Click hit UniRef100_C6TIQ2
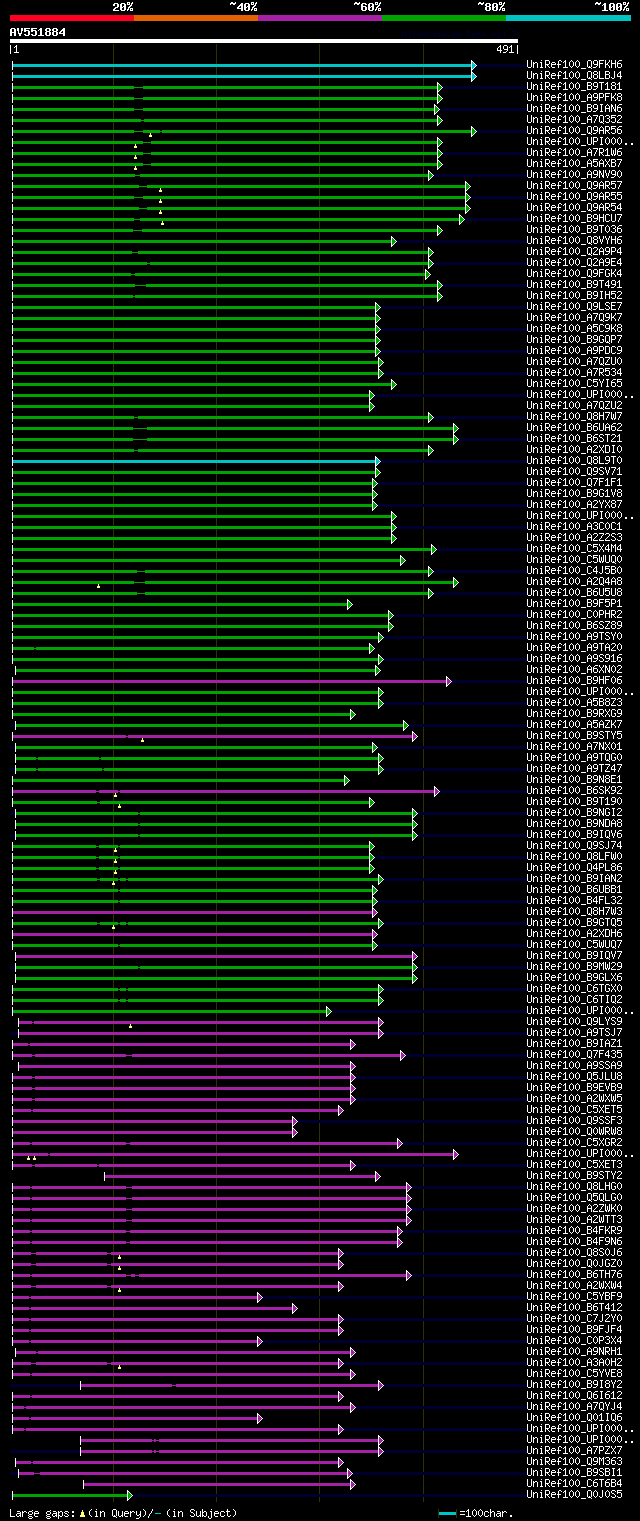The image size is (640, 1521). point(574,999)
